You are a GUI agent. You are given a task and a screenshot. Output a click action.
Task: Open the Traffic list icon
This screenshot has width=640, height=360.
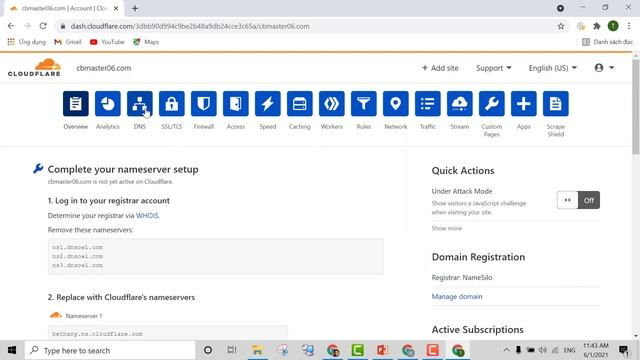point(428,104)
